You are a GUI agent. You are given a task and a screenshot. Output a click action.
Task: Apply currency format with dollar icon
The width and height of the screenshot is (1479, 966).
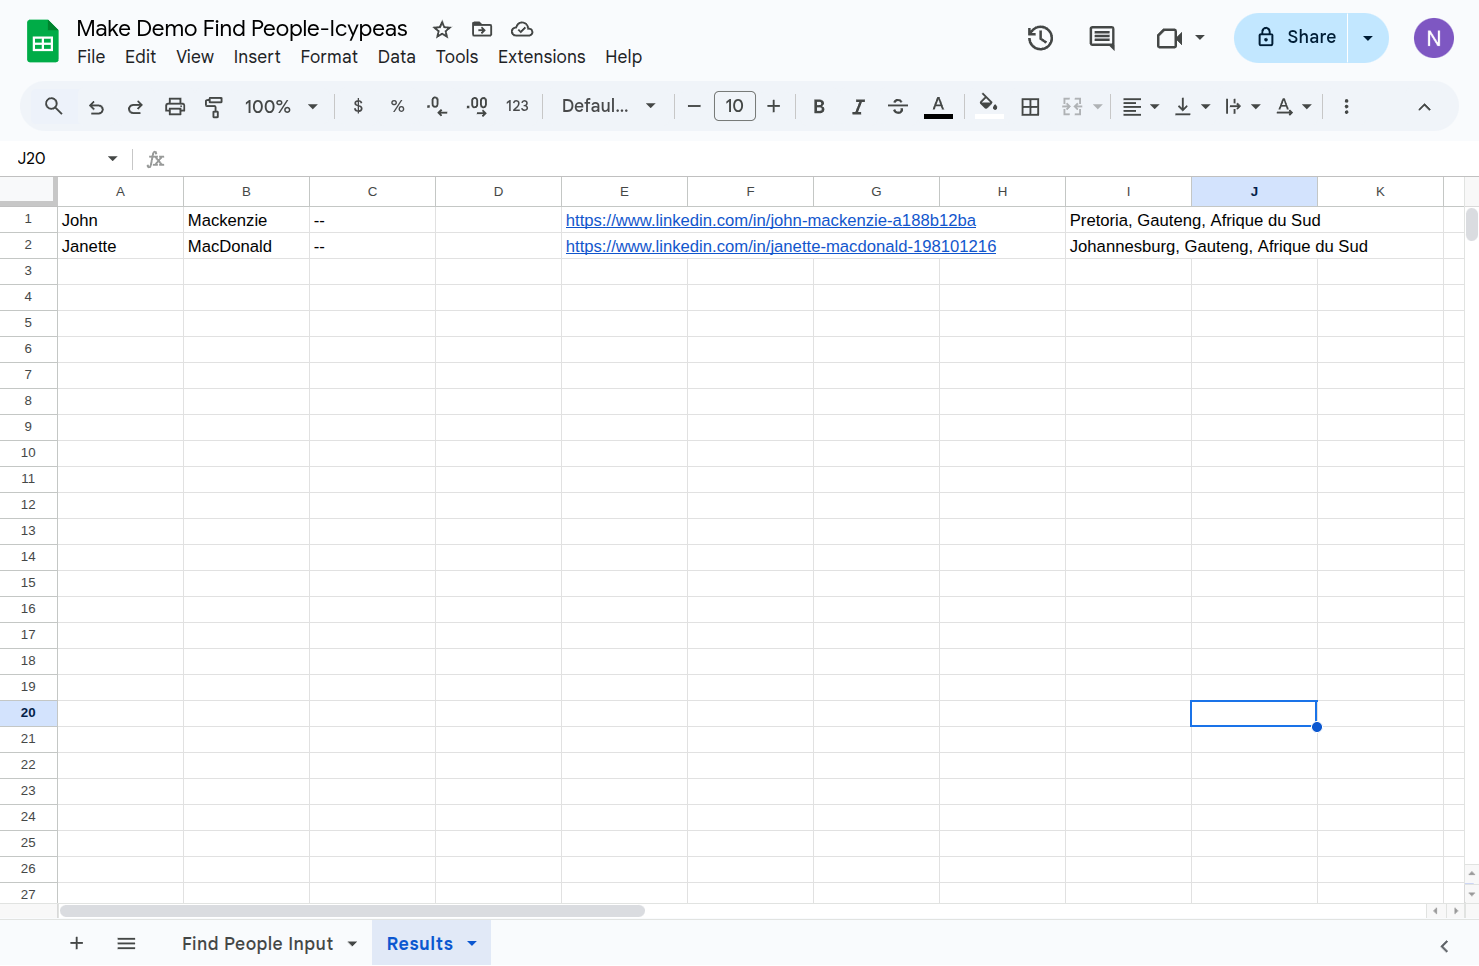pos(358,106)
